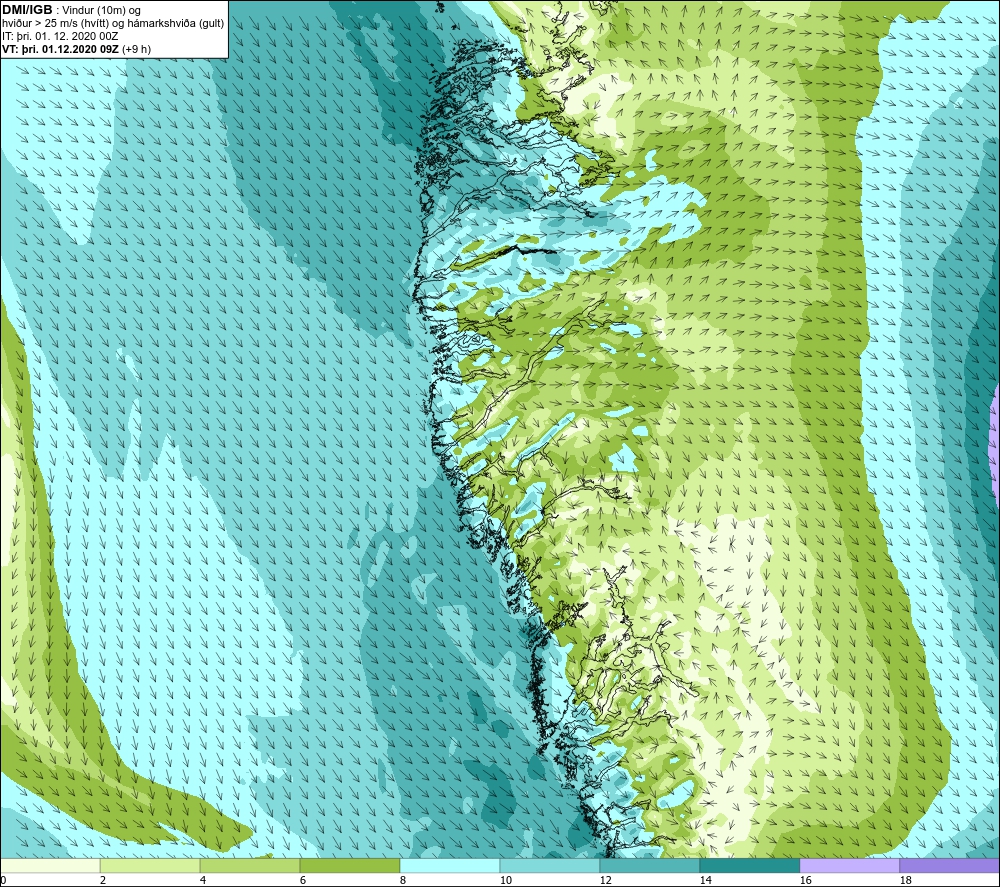
Task: Click the legend label '2'
Action: tap(103, 880)
